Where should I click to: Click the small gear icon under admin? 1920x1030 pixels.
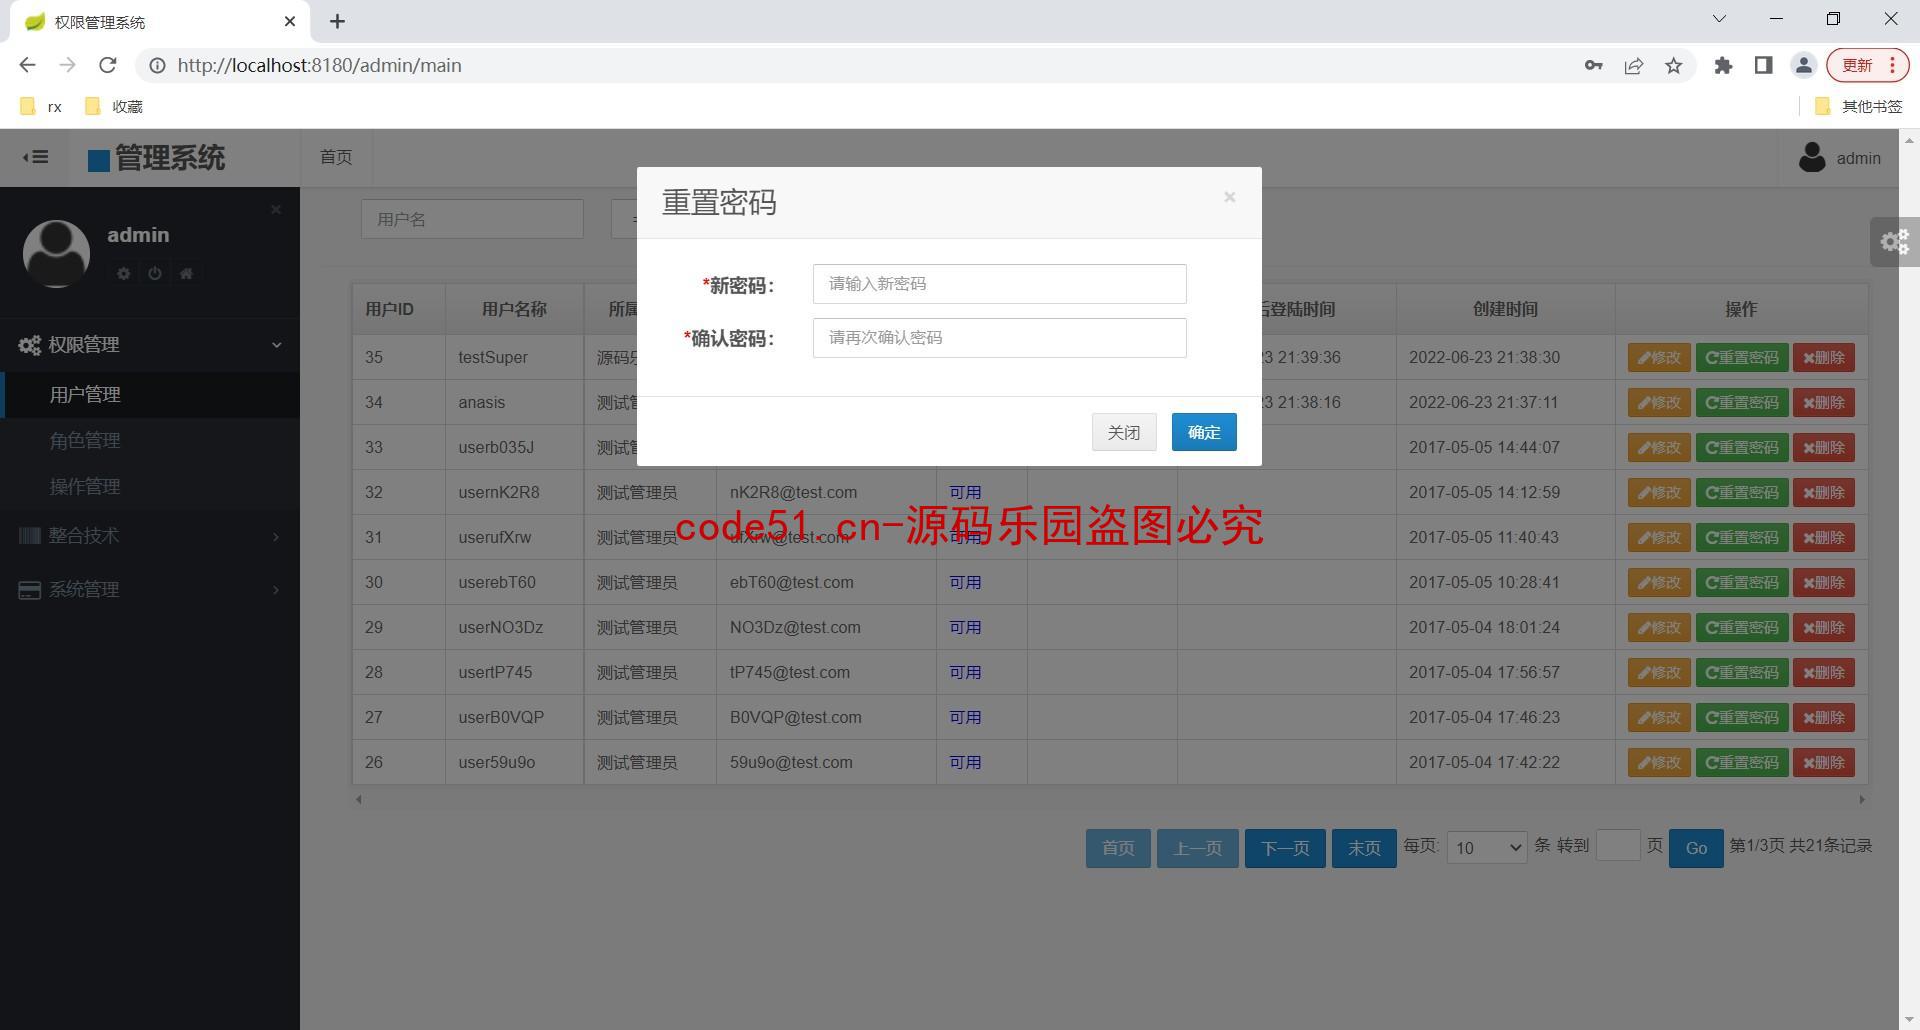124,273
